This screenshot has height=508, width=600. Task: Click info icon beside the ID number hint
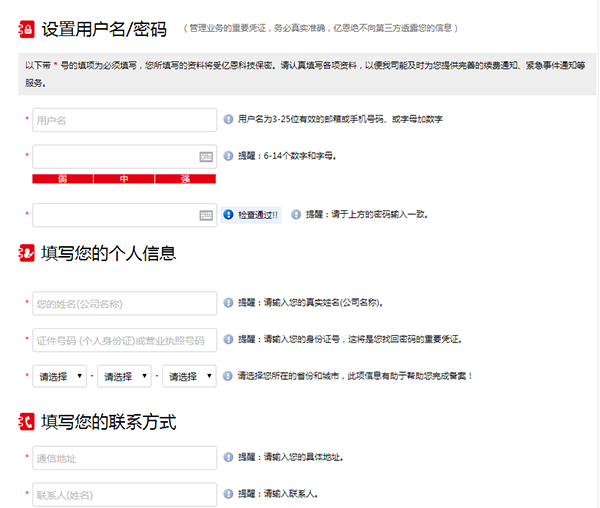(x=229, y=340)
